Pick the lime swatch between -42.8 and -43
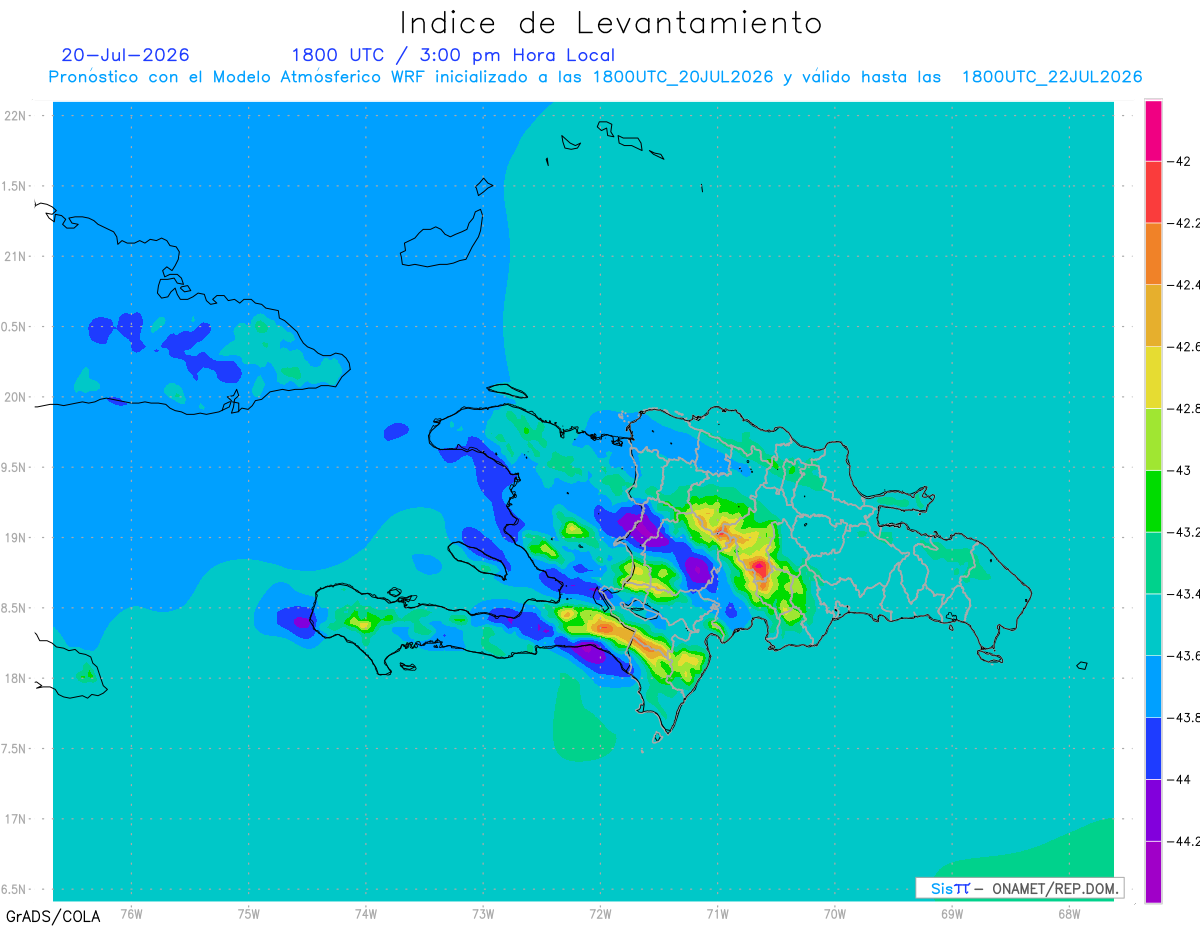This screenshot has height=927, width=1200. [x=1153, y=439]
